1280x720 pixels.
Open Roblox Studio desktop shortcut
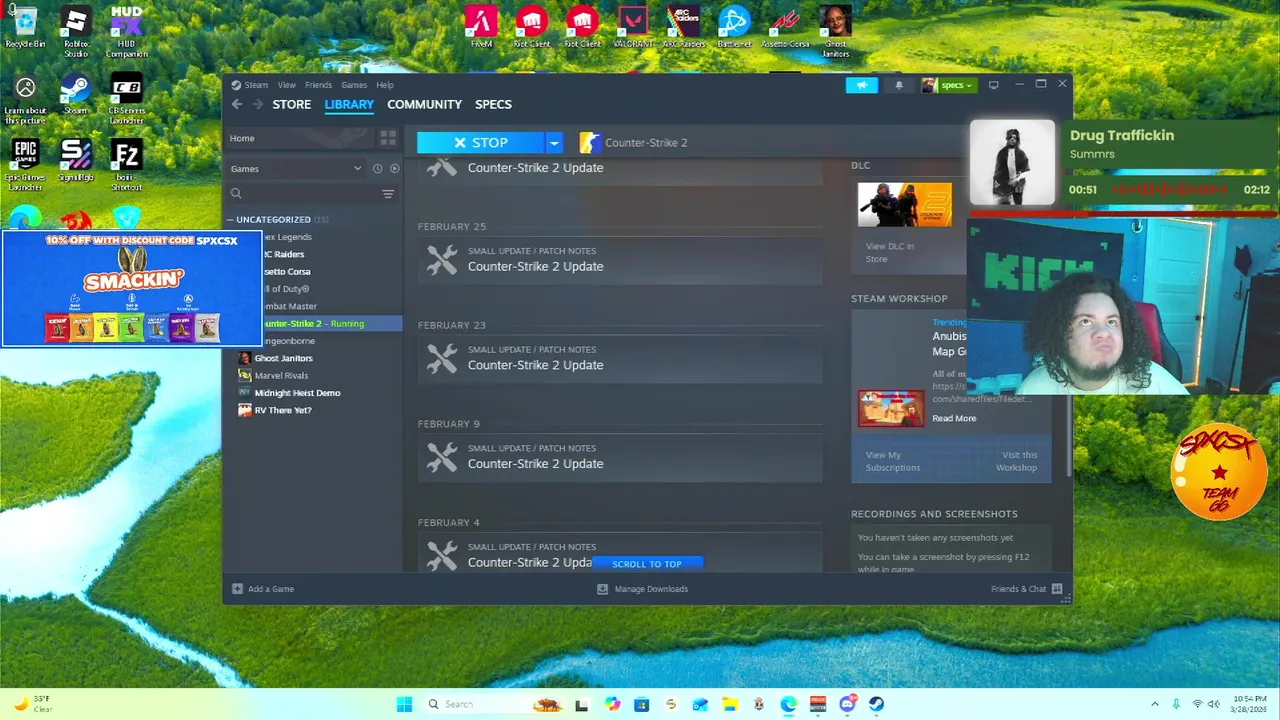[x=76, y=32]
